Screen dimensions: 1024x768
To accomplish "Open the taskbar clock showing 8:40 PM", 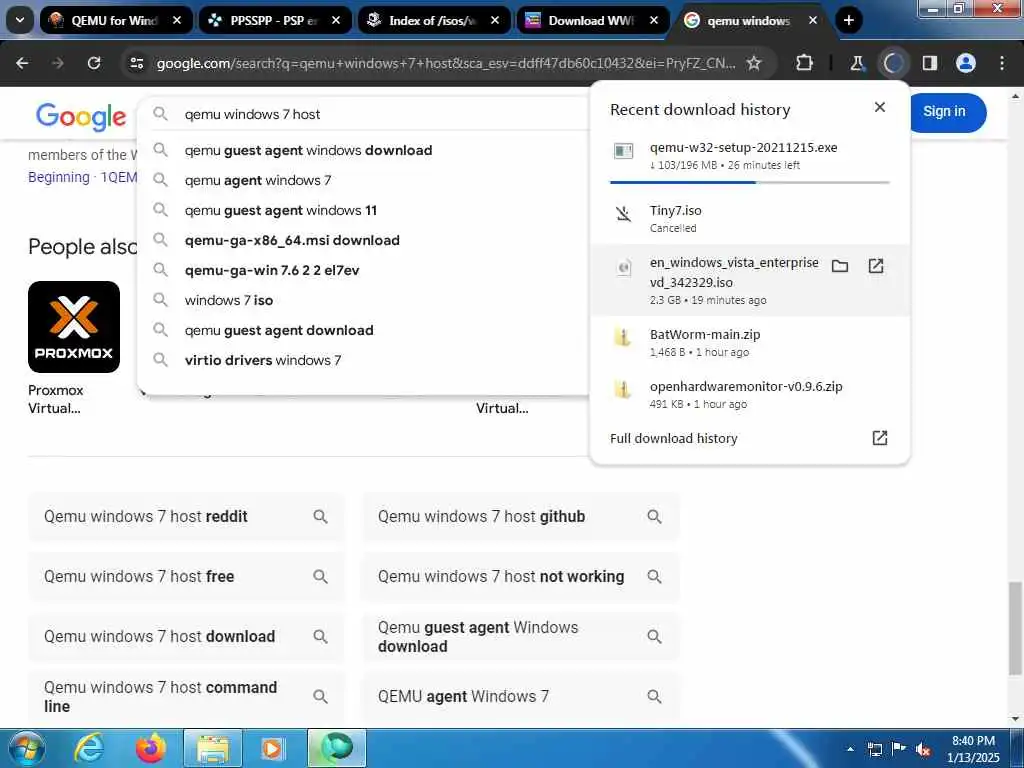I will (973, 749).
